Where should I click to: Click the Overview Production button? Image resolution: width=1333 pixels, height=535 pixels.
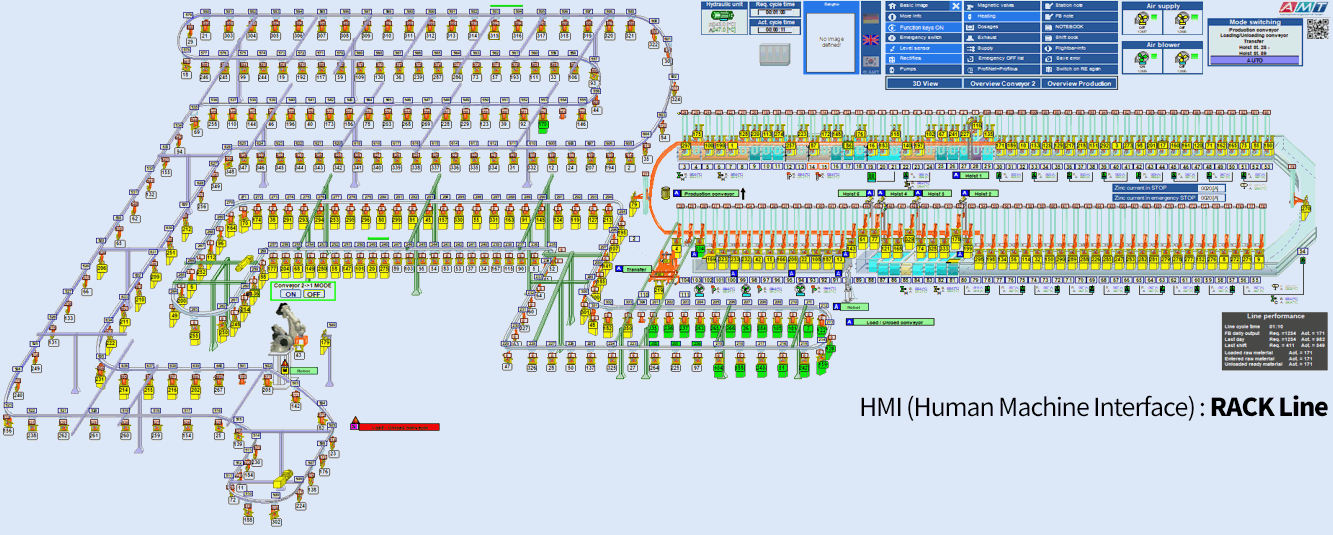pos(1079,84)
